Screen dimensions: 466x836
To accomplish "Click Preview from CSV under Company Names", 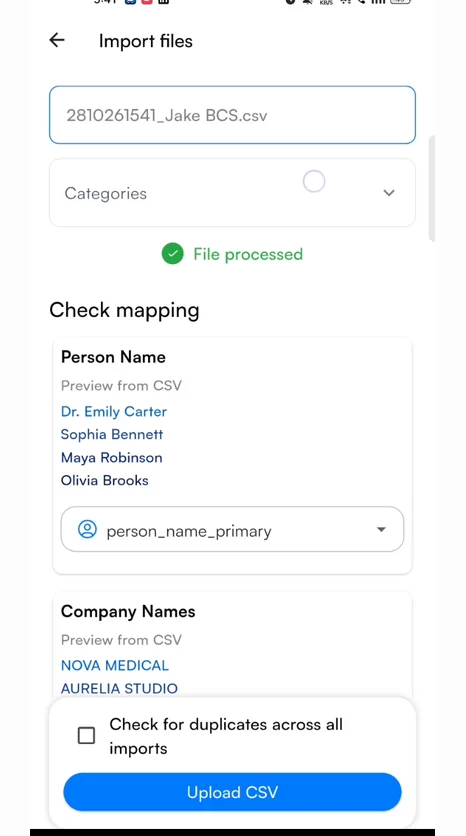I will 121,640.
